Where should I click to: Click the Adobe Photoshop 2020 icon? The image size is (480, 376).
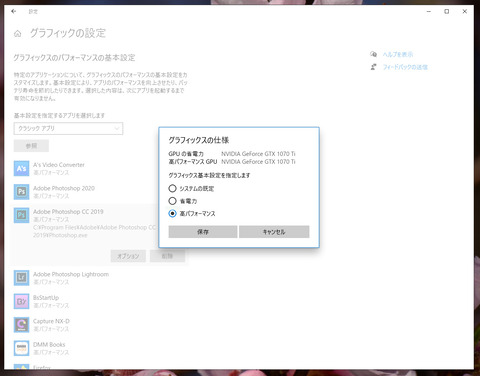pos(21,192)
